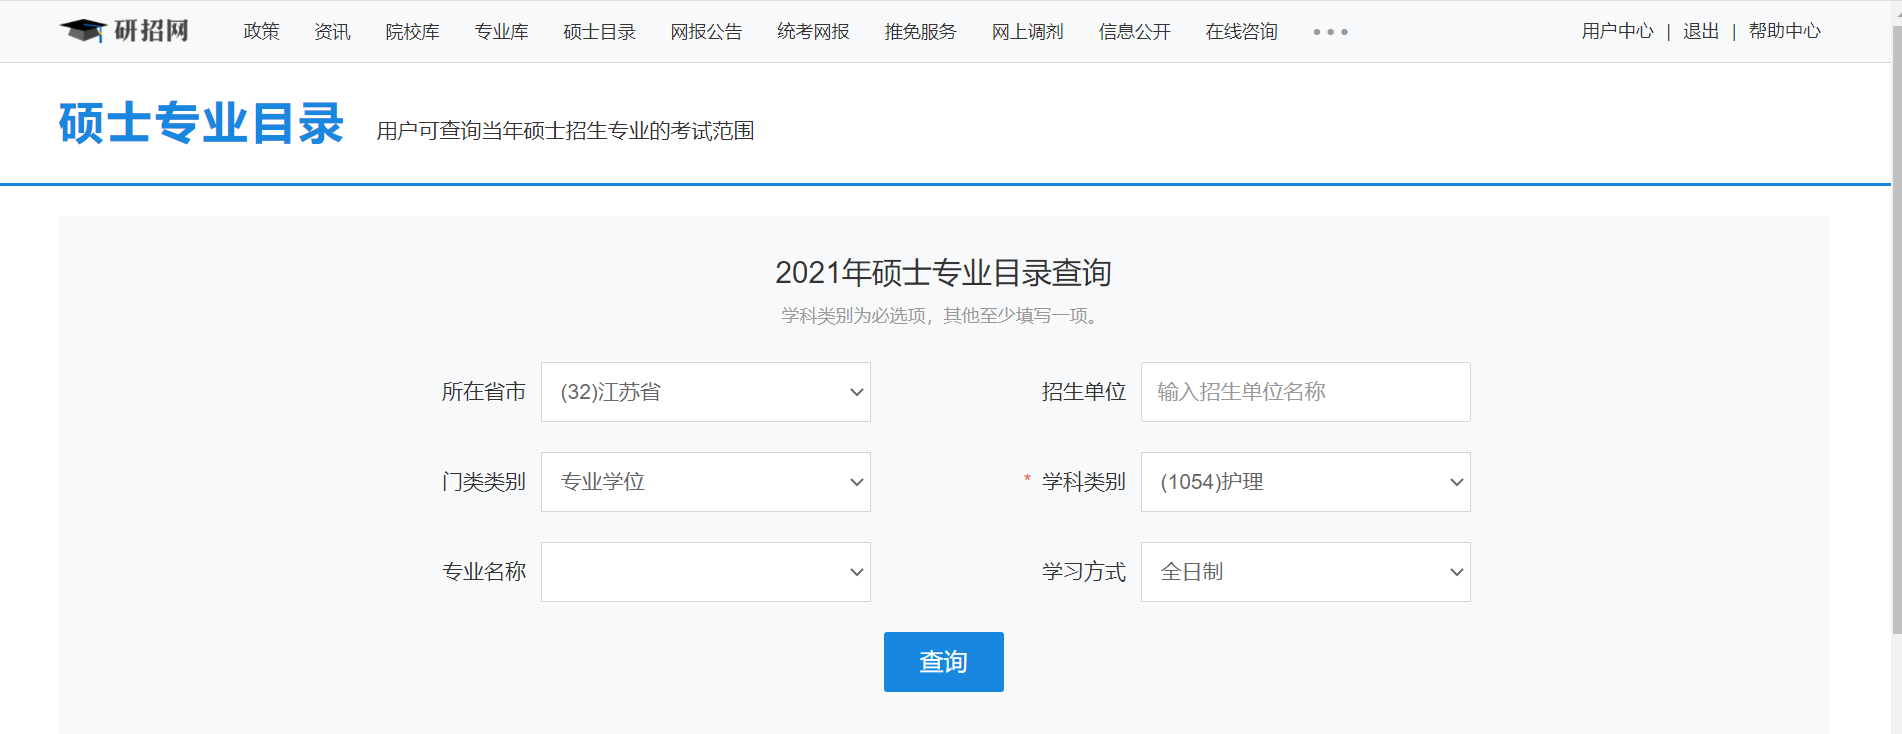Image resolution: width=1902 pixels, height=734 pixels.
Task: Open the 学习方式 dropdown showing 全日制
Action: coord(1305,572)
